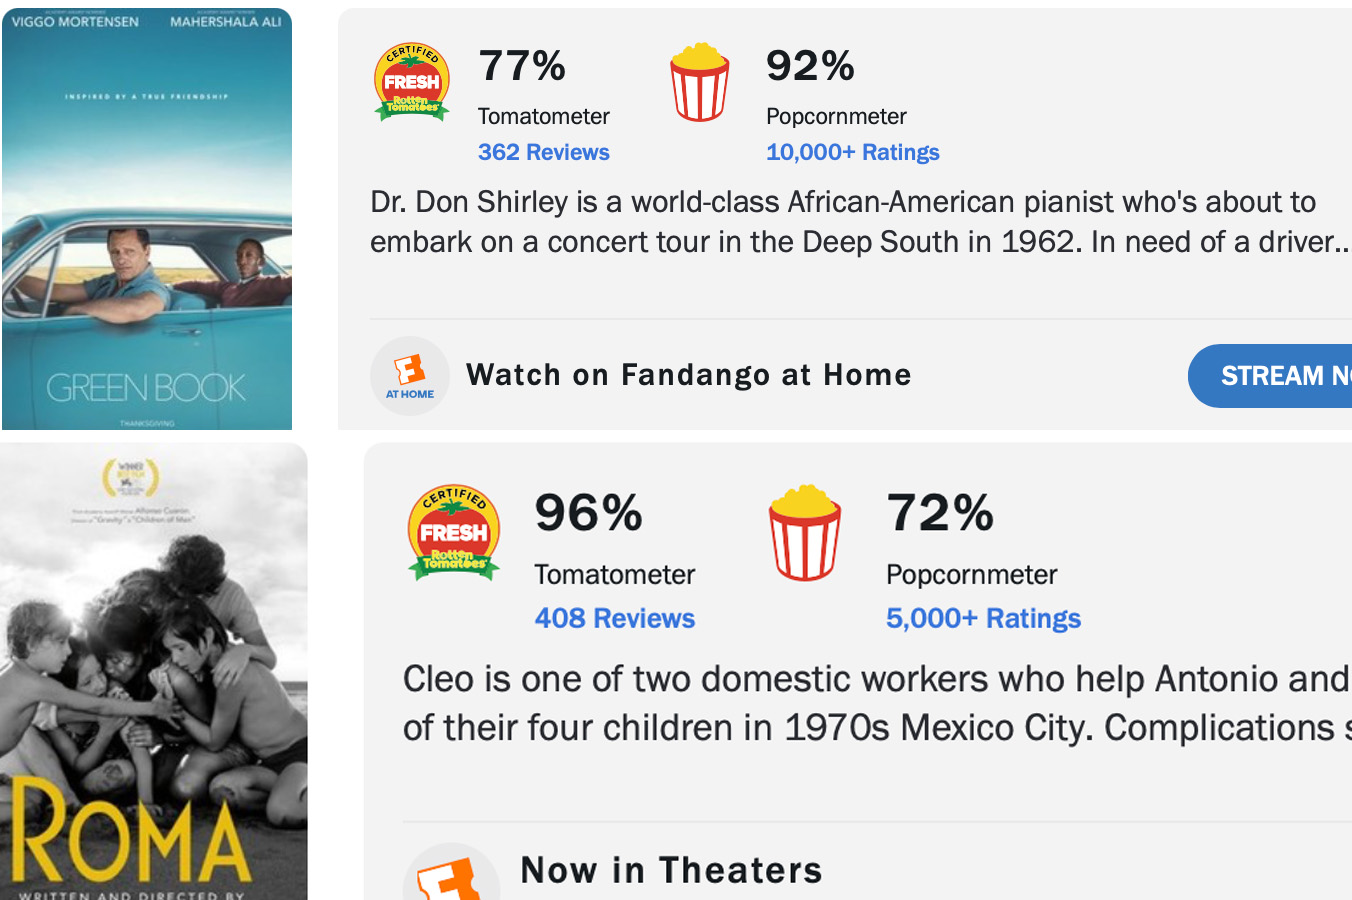This screenshot has height=900, width=1352.
Task: Click Roma's popcorn bucket icon
Action: [x=805, y=533]
